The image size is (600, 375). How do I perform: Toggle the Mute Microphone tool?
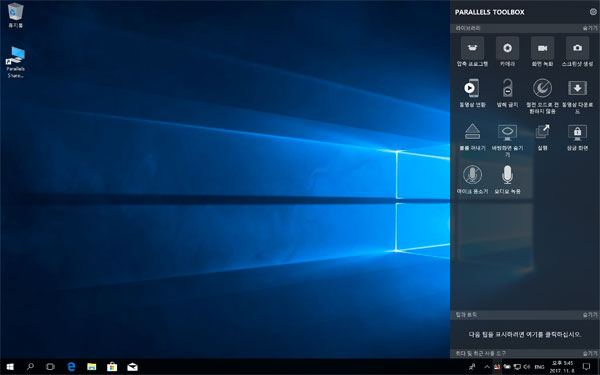click(x=472, y=179)
